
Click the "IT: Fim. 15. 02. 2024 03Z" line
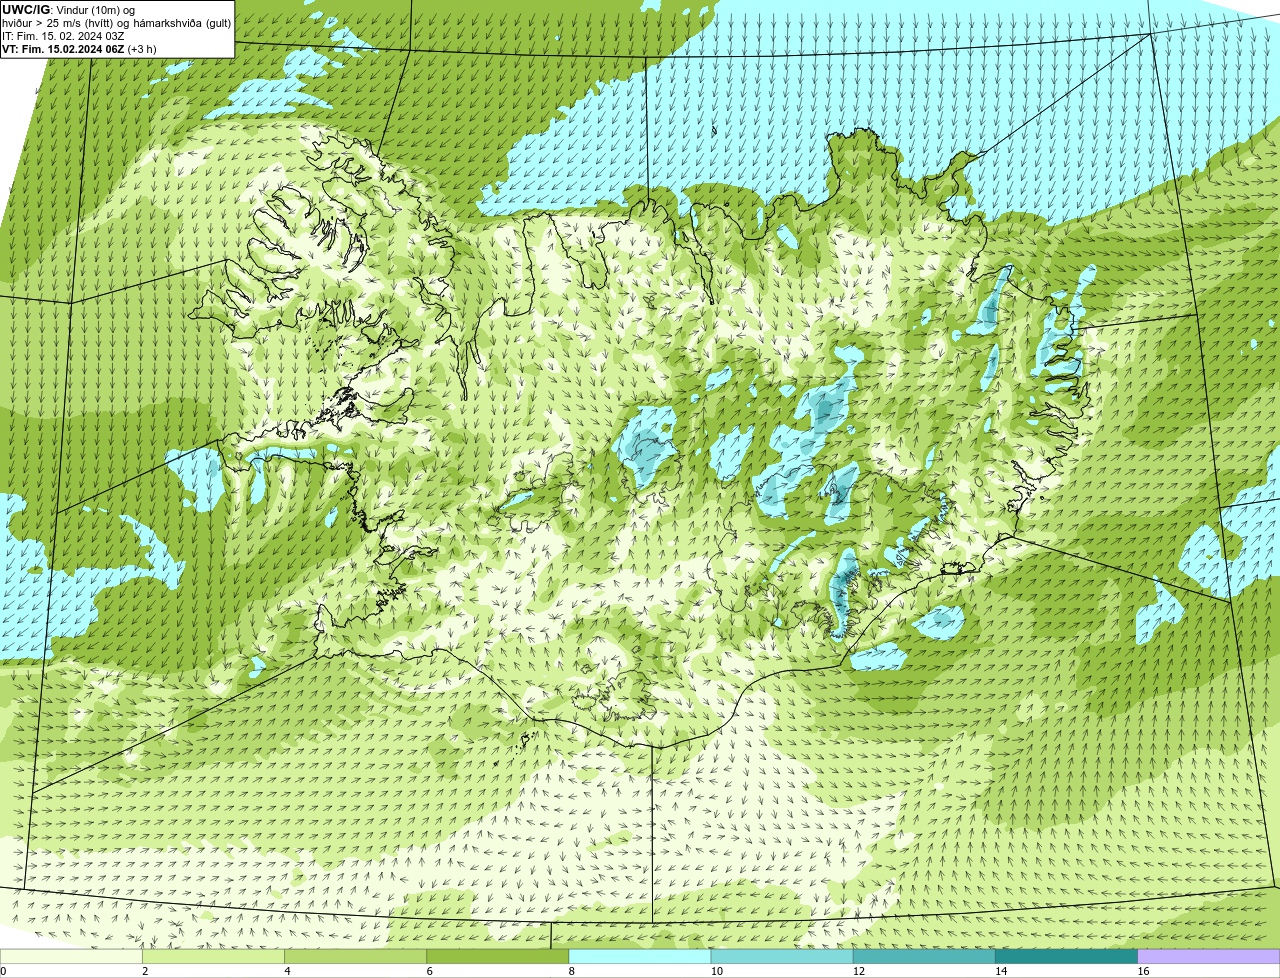click(x=63, y=35)
